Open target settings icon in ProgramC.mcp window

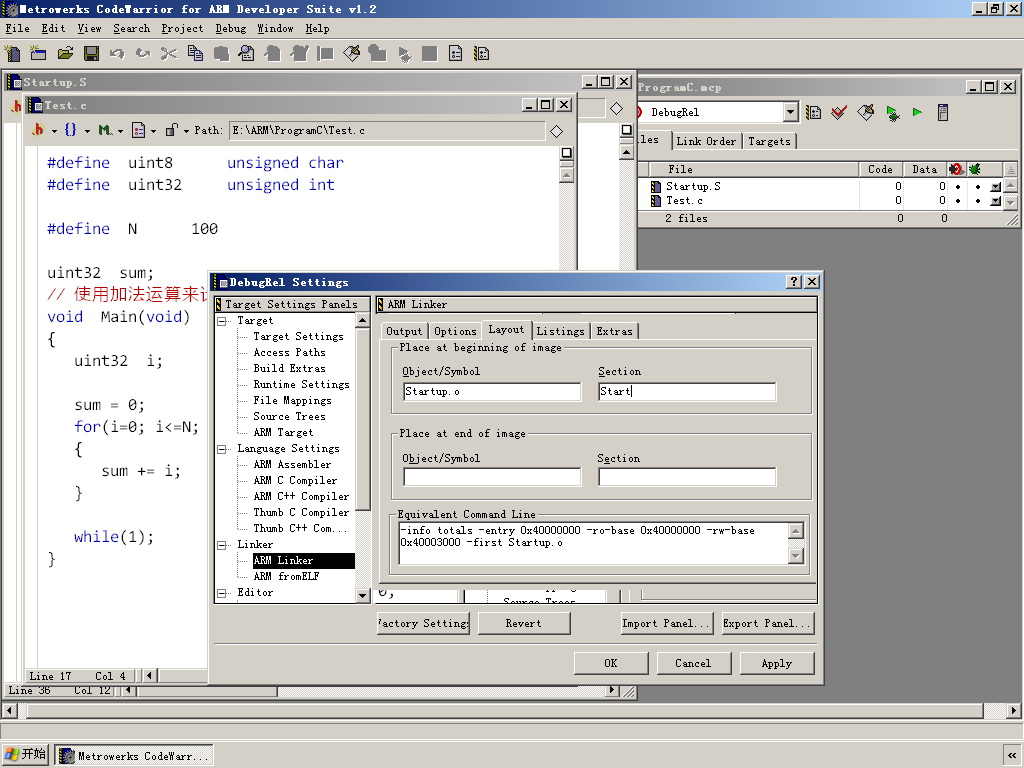[x=813, y=112]
